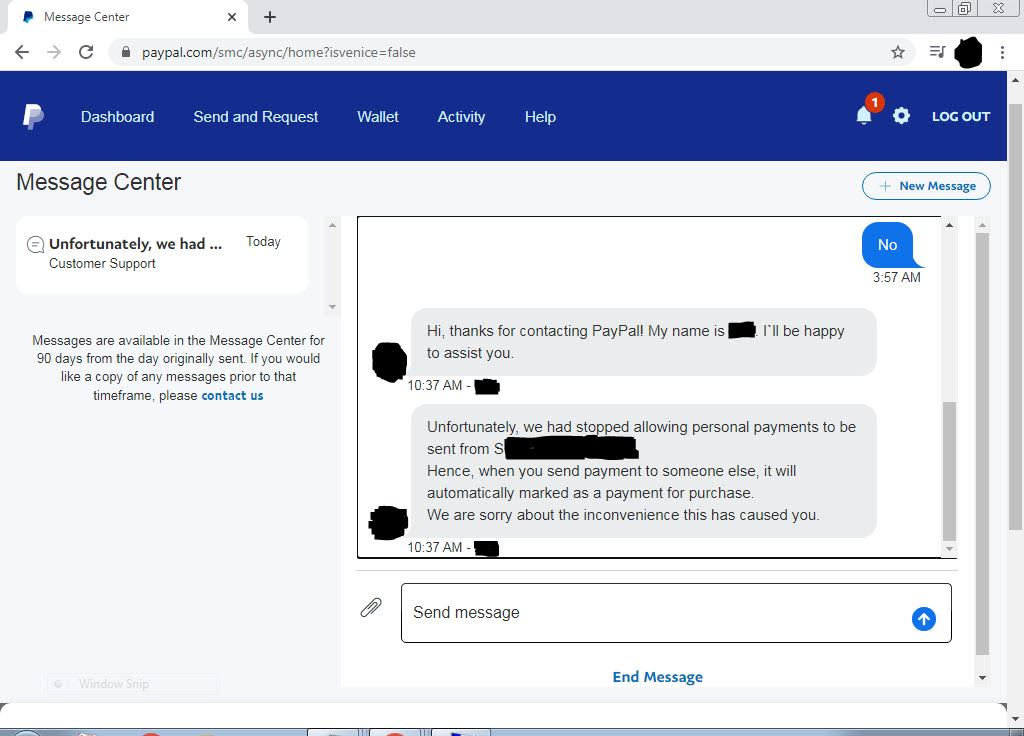Click the PayPal logo icon
This screenshot has width=1024, height=736.
33,117
